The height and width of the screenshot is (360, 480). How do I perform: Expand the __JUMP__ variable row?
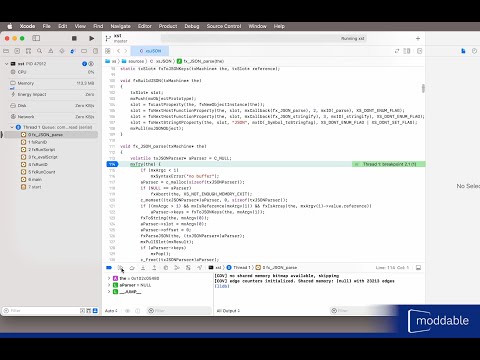109,292
